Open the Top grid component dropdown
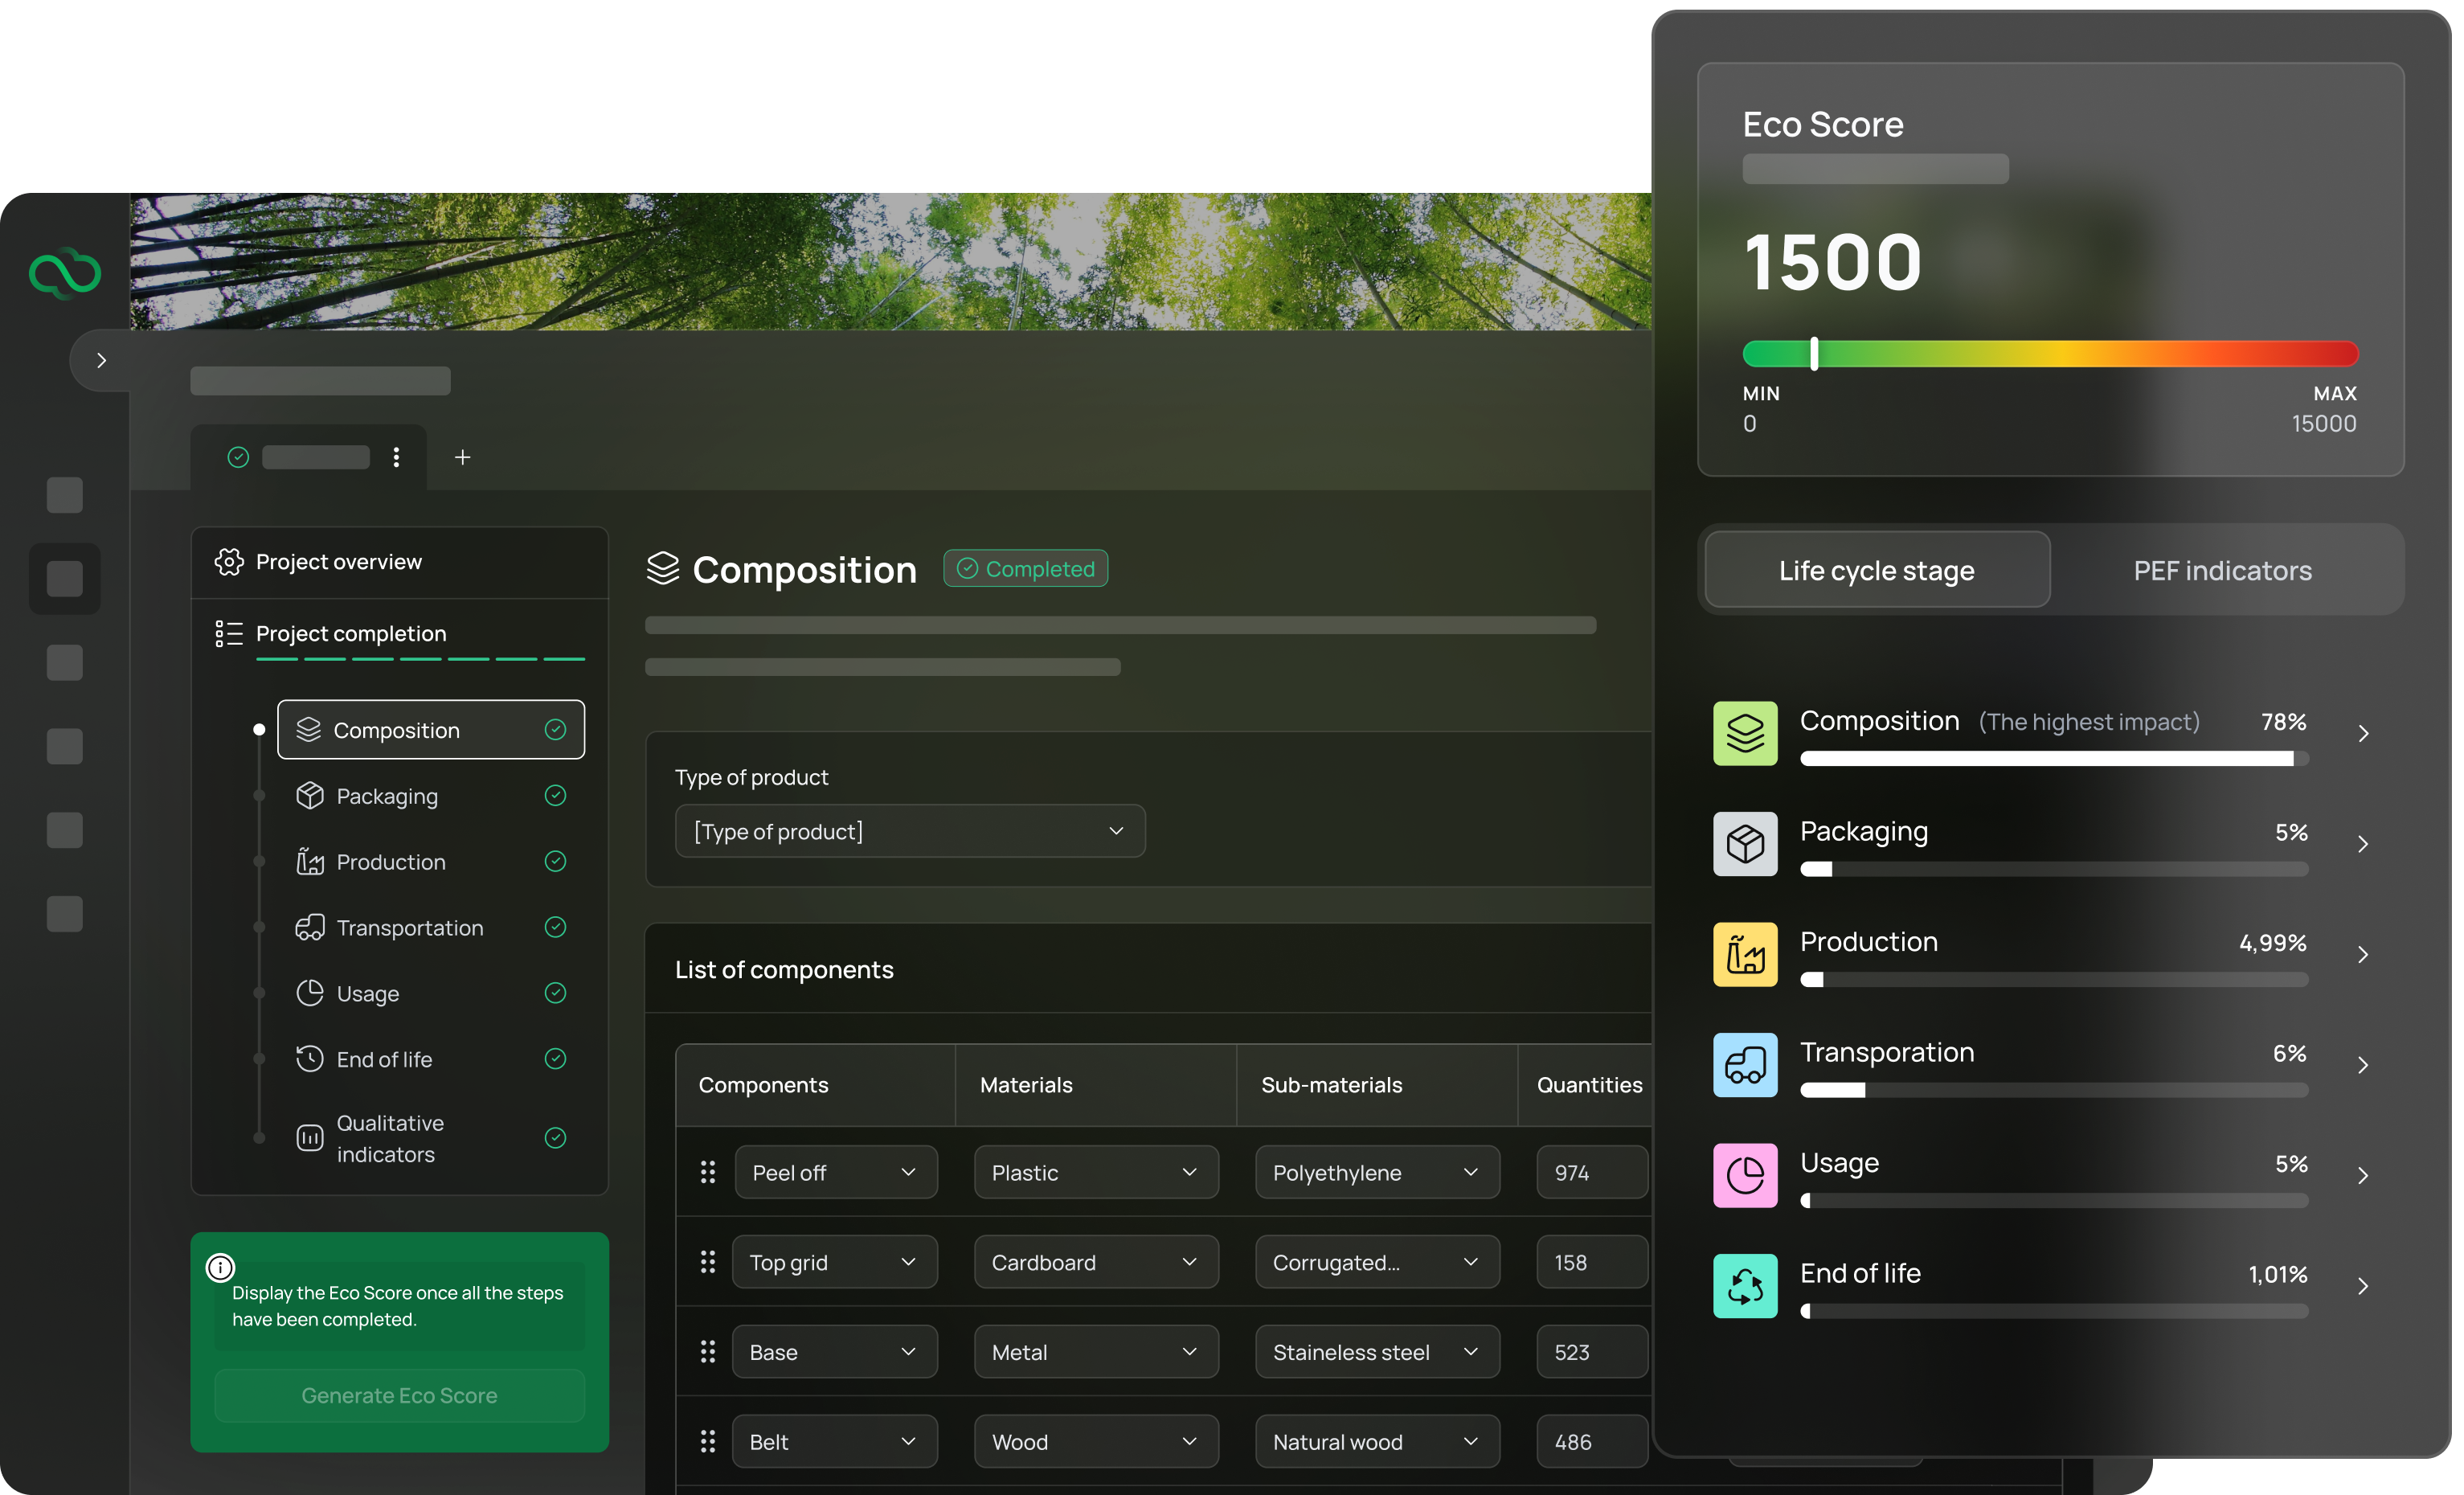This screenshot has width=2464, height=1495. click(835, 1263)
